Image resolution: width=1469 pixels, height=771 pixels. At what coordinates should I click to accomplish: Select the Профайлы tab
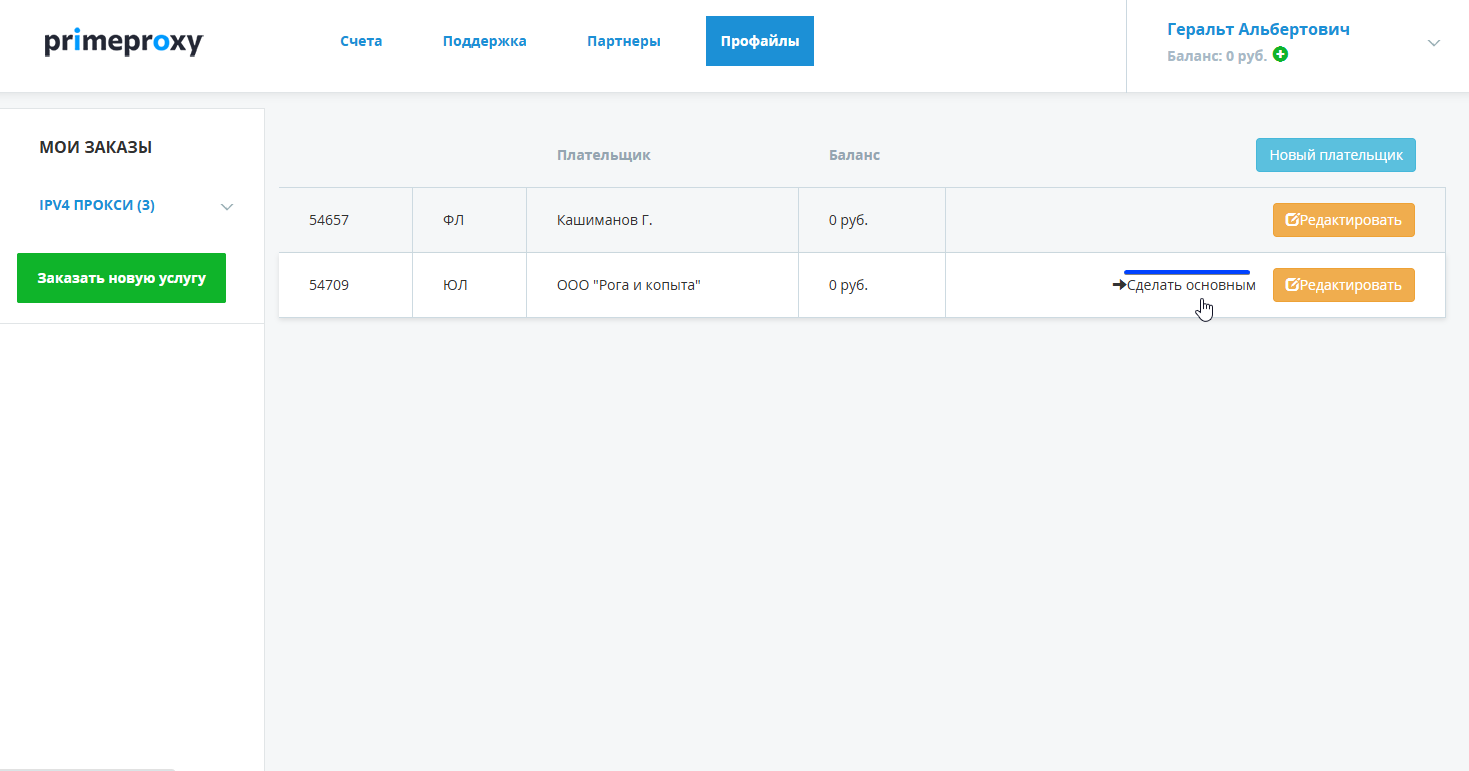tap(760, 41)
